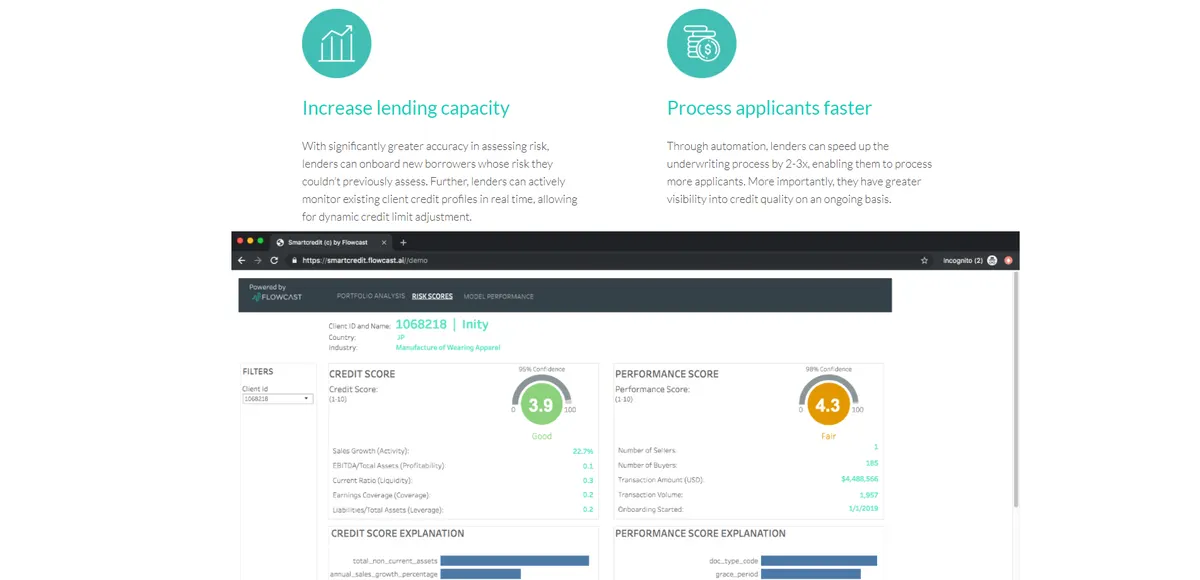Click the browser vertical scrollbar
Image resolution: width=1200 pixels, height=580 pixels.
1016,390
